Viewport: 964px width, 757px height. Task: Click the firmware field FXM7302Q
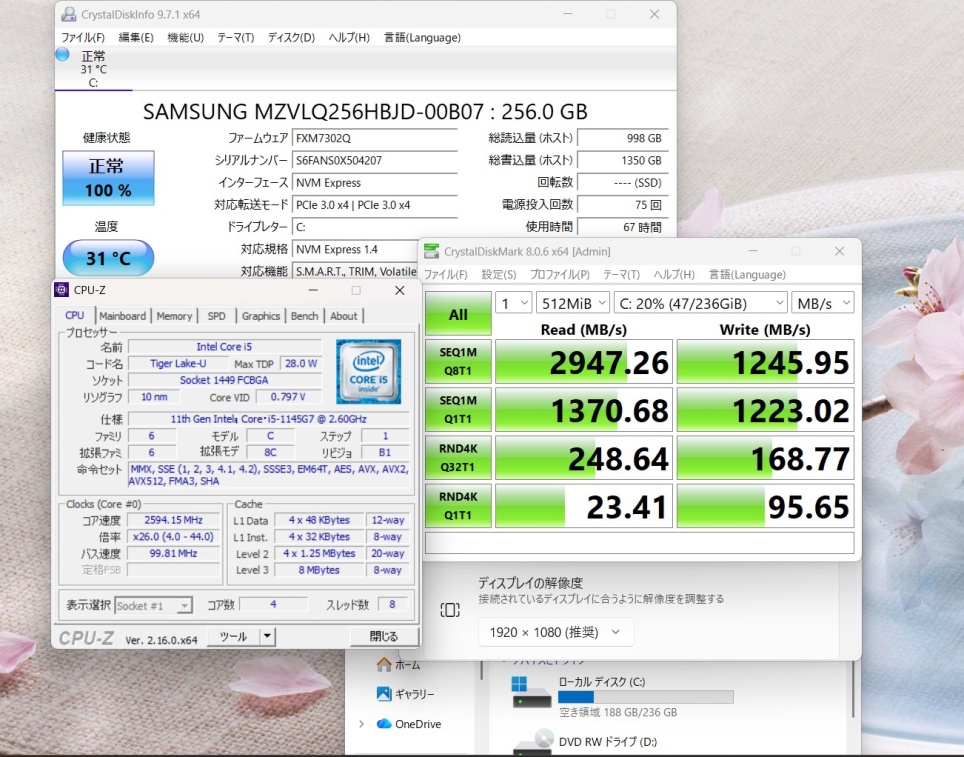click(375, 138)
